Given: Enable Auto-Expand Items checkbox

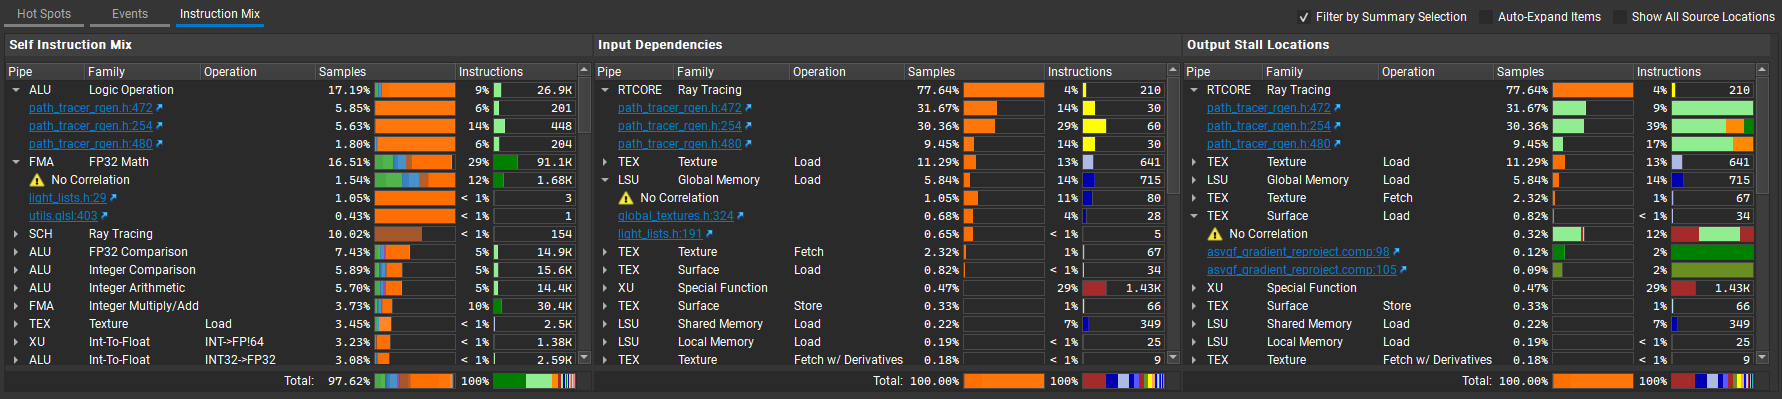Looking at the screenshot, I should click(x=1486, y=17).
